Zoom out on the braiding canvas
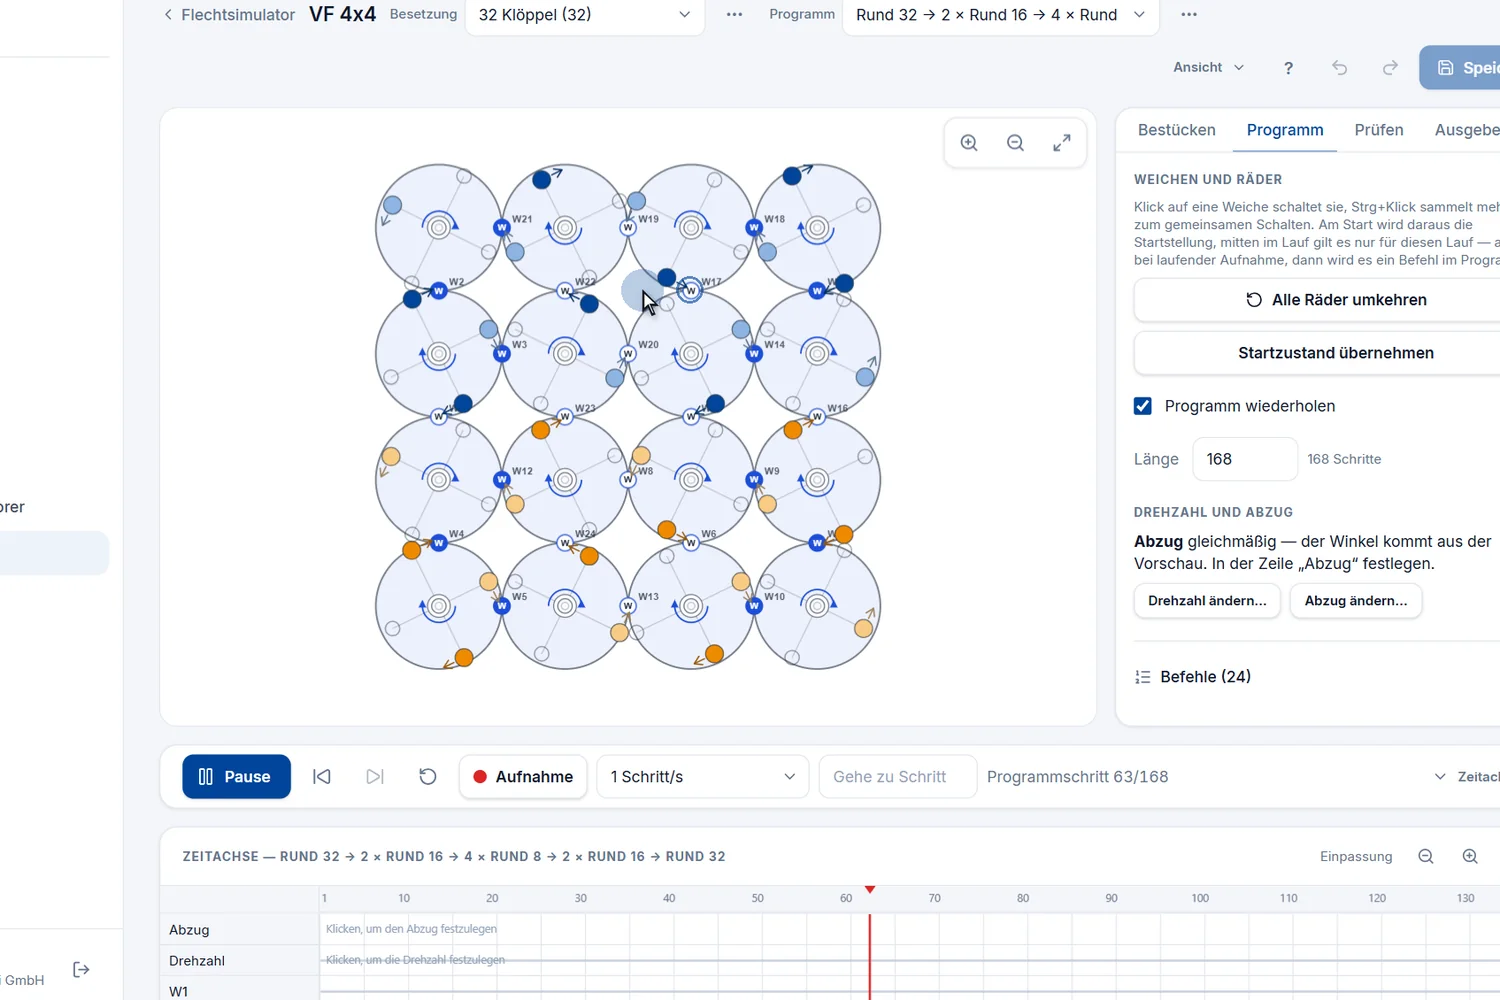This screenshot has height=1000, width=1500. (x=1015, y=143)
